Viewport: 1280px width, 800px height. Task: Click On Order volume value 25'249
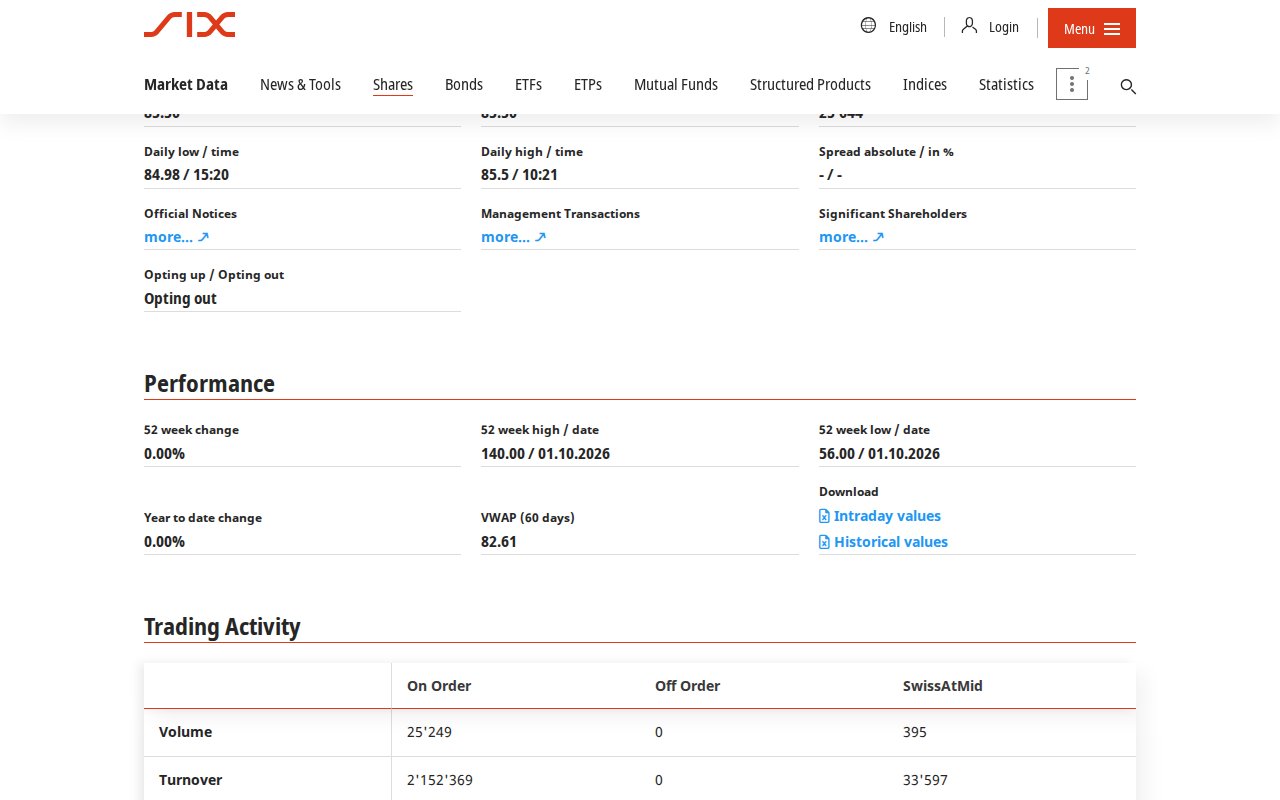[x=429, y=732]
